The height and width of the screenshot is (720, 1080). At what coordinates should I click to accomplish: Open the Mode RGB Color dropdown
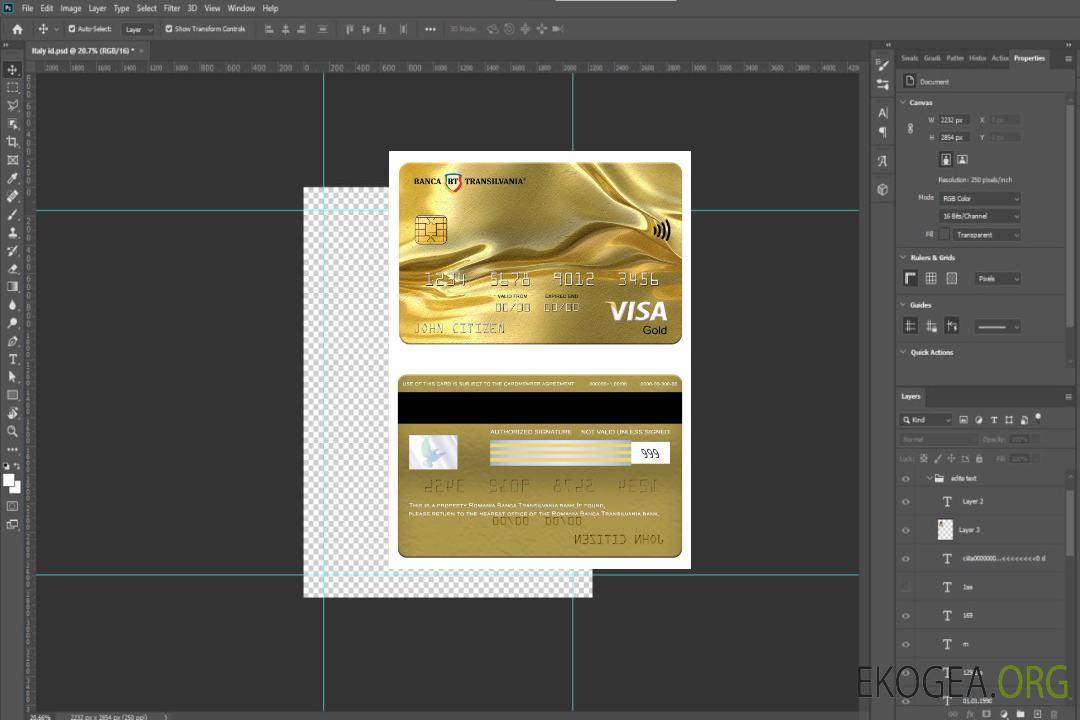pyautogui.click(x=980, y=198)
